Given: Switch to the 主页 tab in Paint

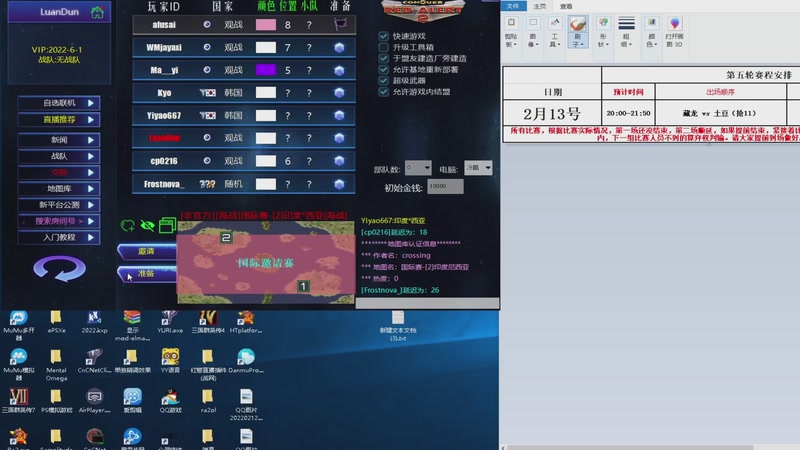Looking at the screenshot, I should tap(539, 6).
